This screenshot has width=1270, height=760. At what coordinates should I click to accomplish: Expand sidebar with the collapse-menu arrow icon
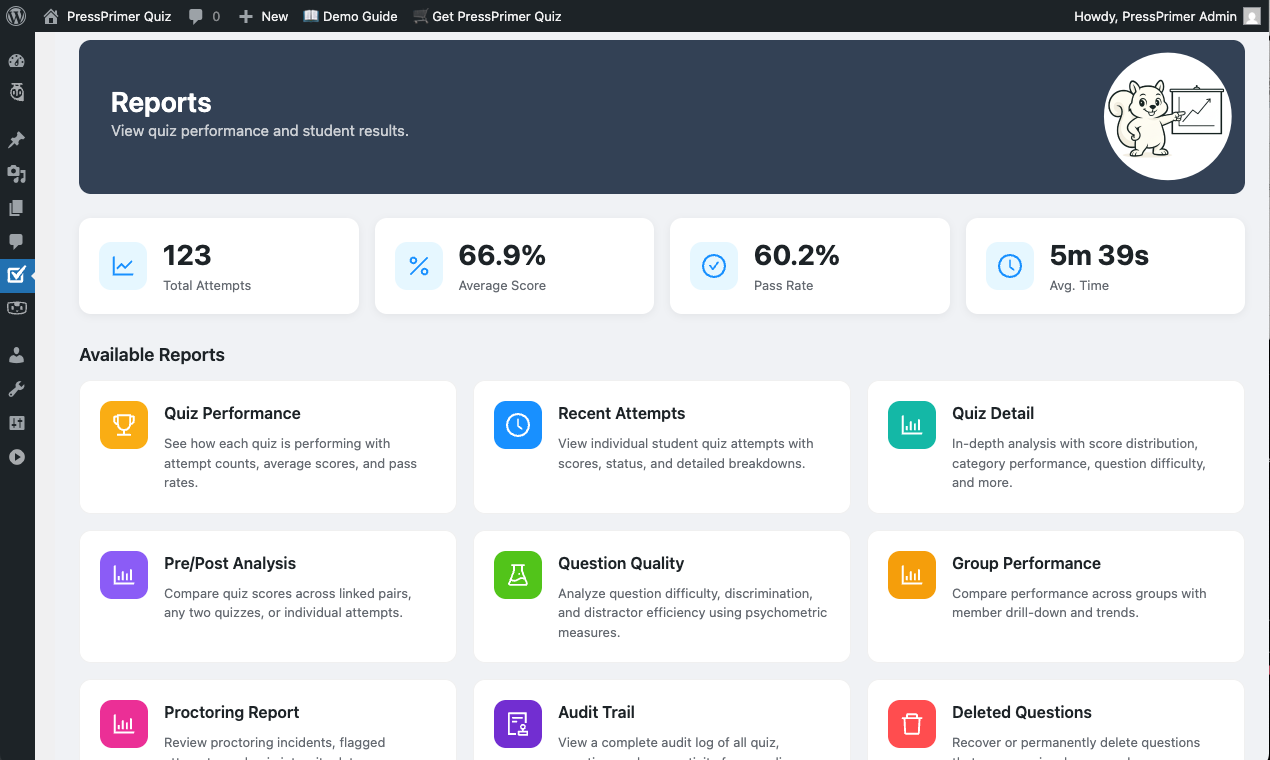[x=16, y=457]
